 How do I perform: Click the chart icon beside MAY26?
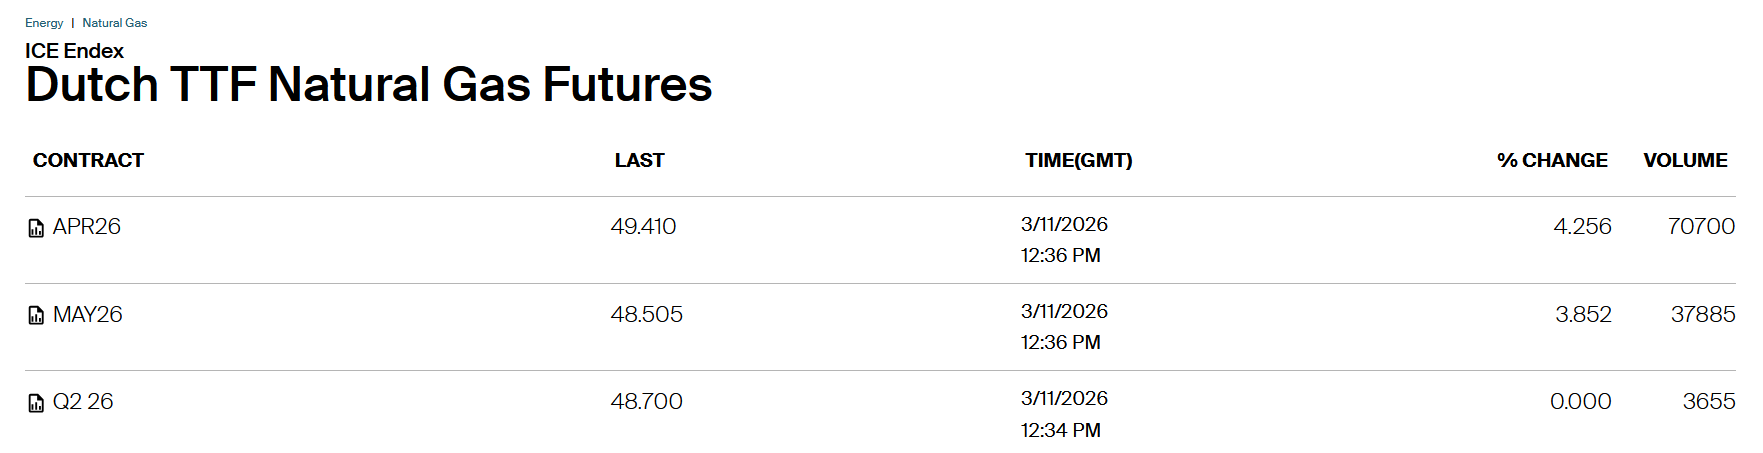click(36, 316)
